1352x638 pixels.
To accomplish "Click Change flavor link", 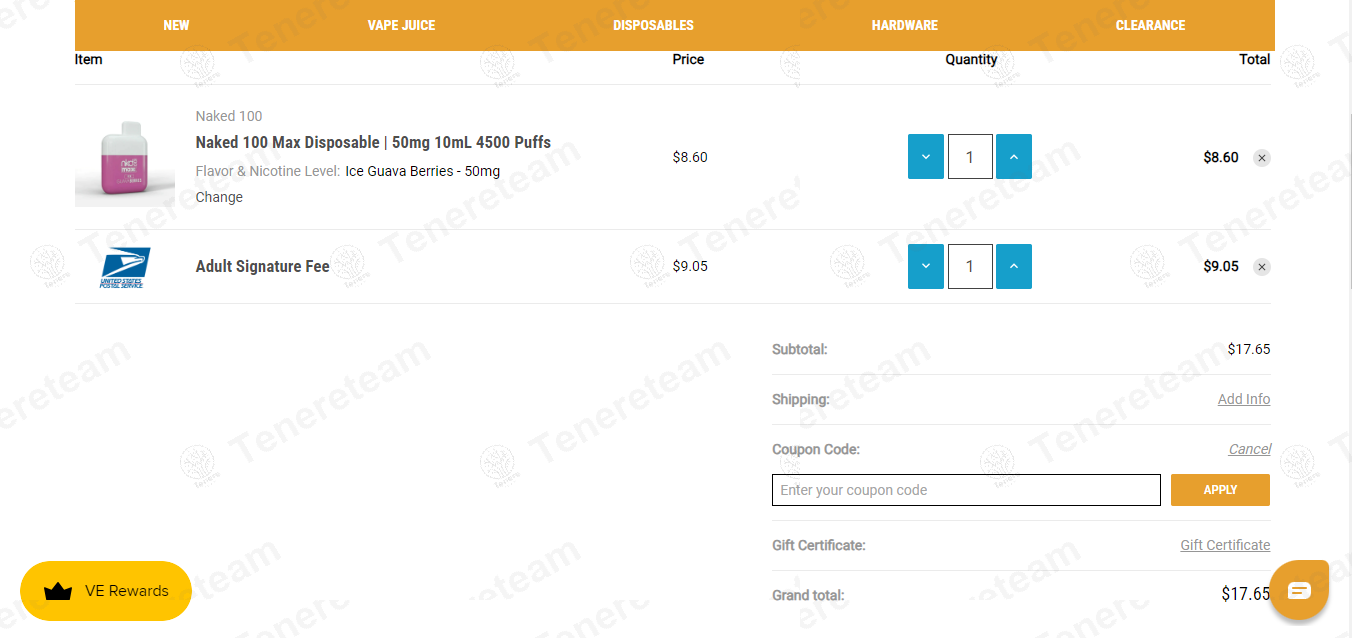I will (x=219, y=197).
